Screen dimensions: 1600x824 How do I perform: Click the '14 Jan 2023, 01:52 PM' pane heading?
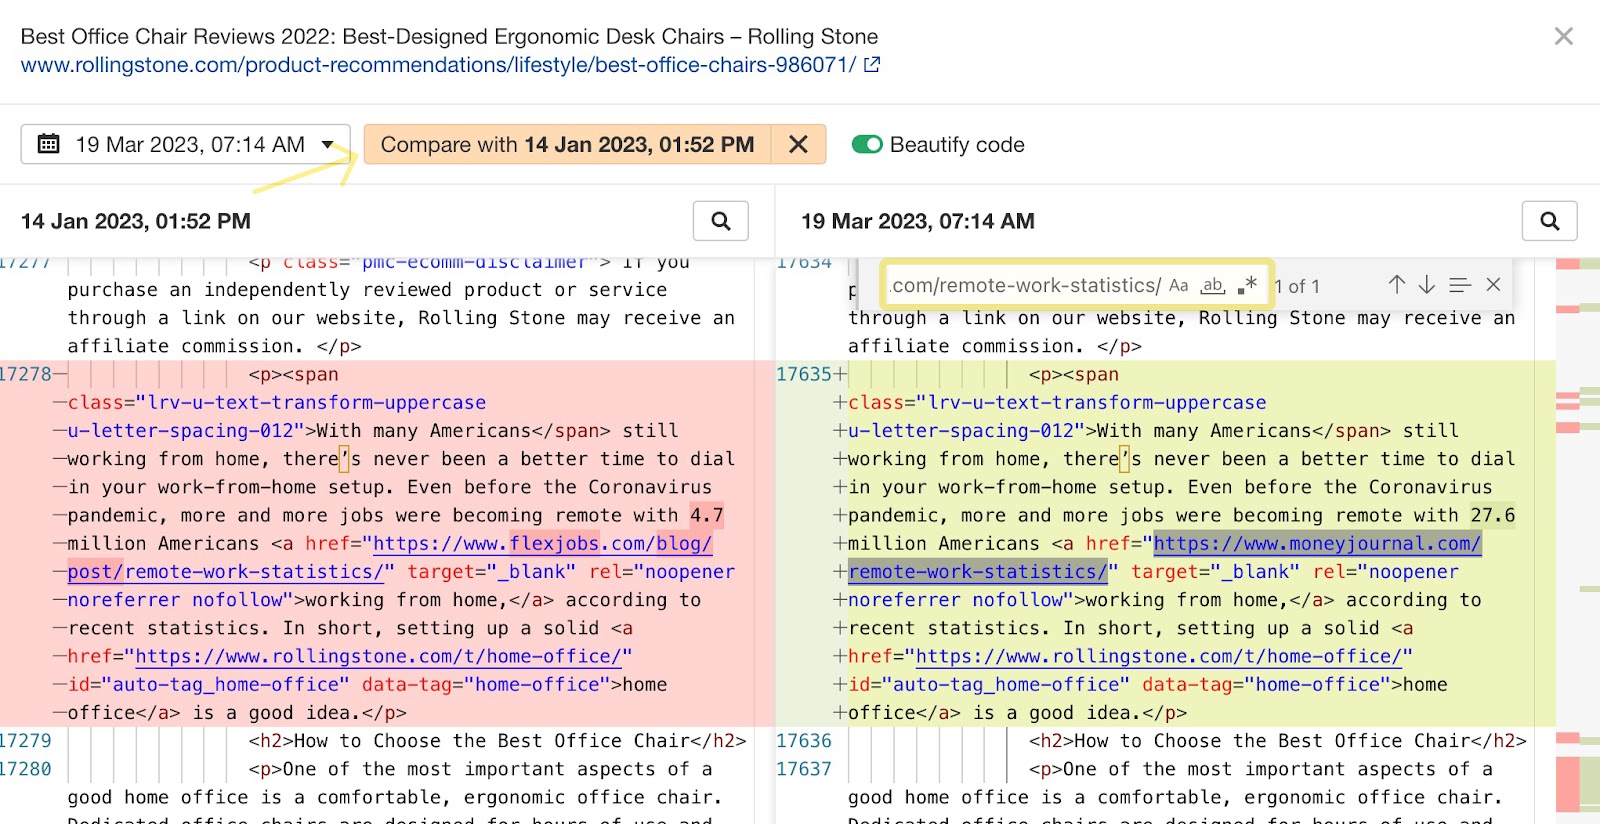pyautogui.click(x=136, y=221)
